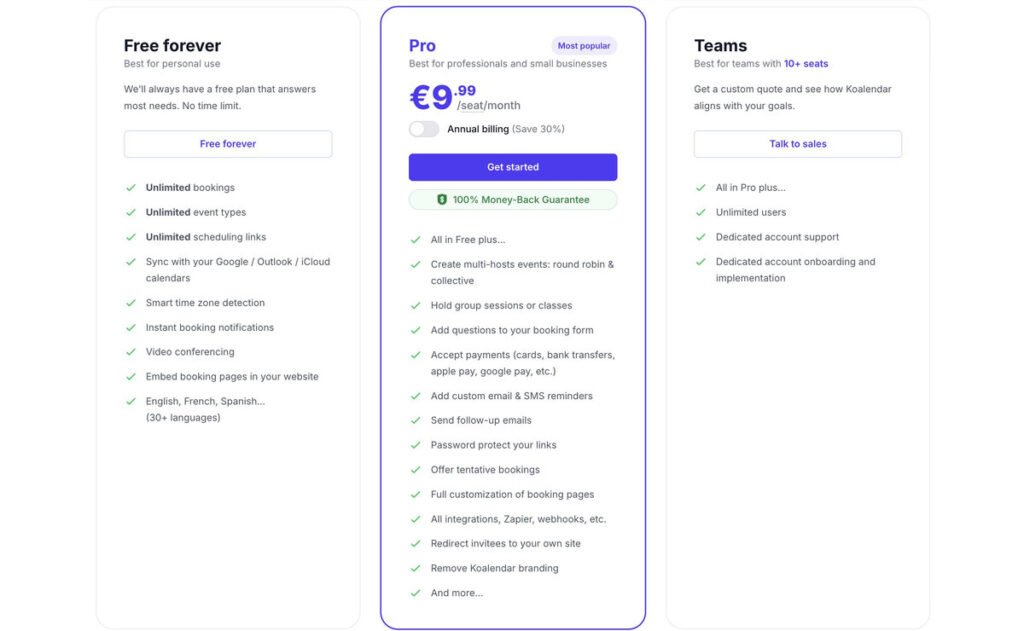Click the shield icon on Money-Back Guarantee
Viewport: 1024px width, 631px height.
[x=442, y=200]
